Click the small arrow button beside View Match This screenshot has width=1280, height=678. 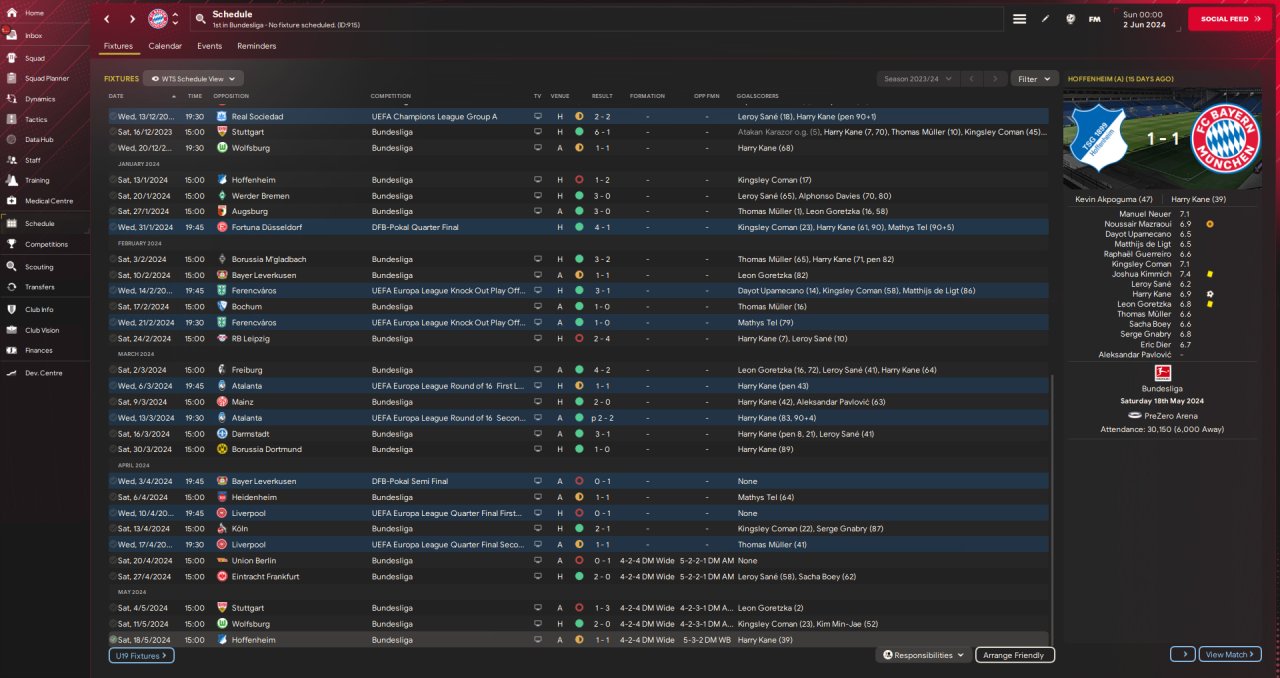click(x=1183, y=654)
